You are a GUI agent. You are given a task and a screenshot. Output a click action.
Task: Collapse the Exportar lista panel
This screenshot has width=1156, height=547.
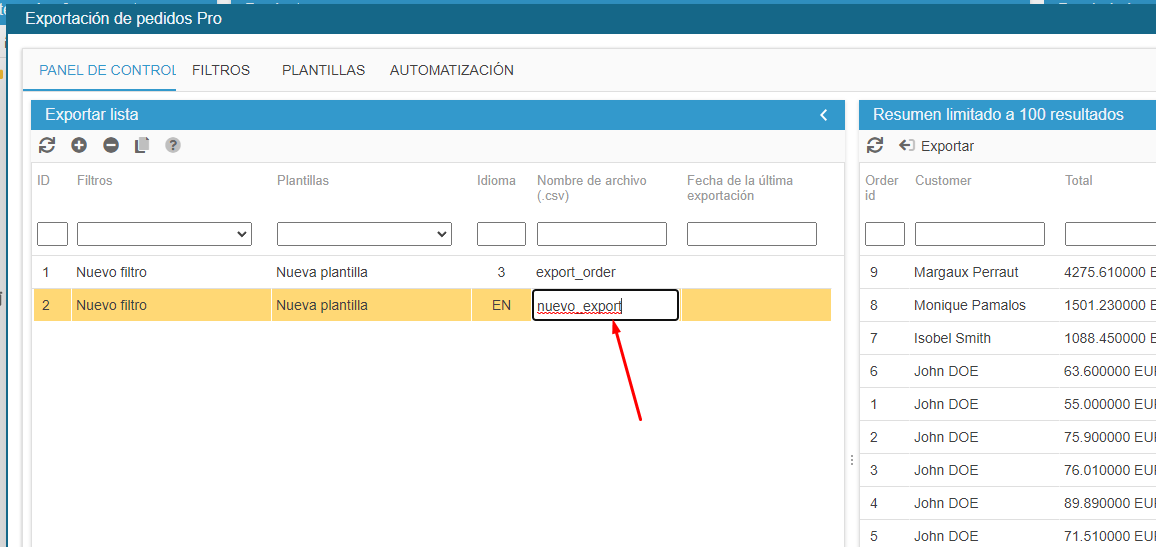pyautogui.click(x=824, y=115)
